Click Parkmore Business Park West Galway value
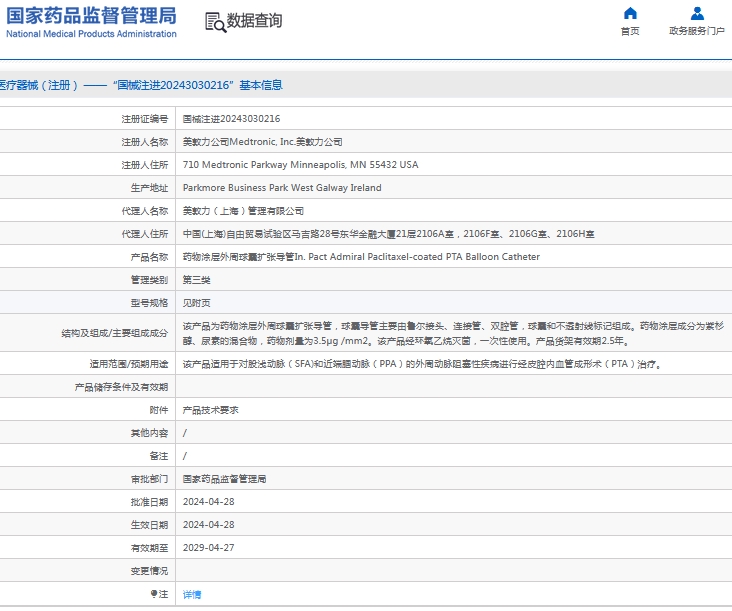732x611 pixels. click(282, 188)
